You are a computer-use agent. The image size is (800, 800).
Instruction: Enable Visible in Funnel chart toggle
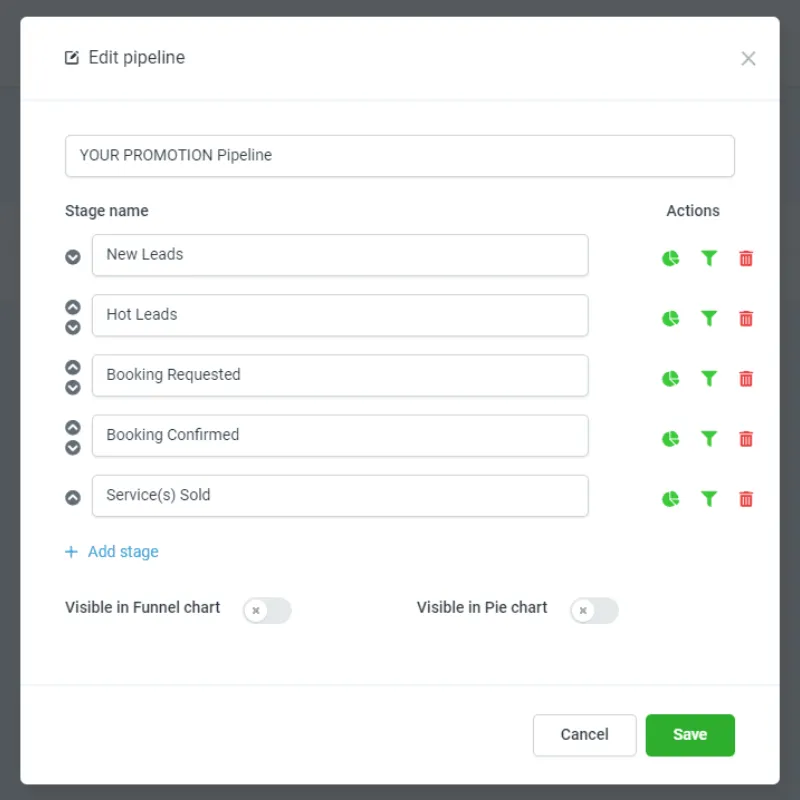point(267,610)
